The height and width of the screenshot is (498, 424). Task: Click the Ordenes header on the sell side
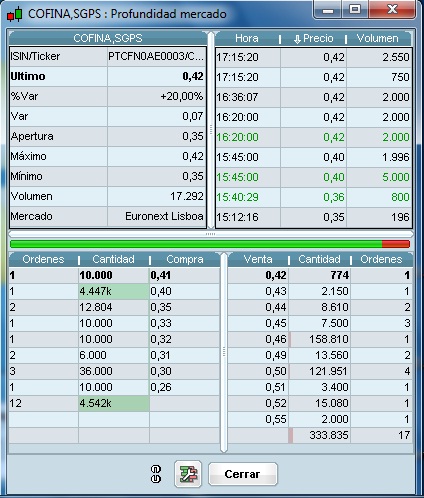click(x=381, y=259)
